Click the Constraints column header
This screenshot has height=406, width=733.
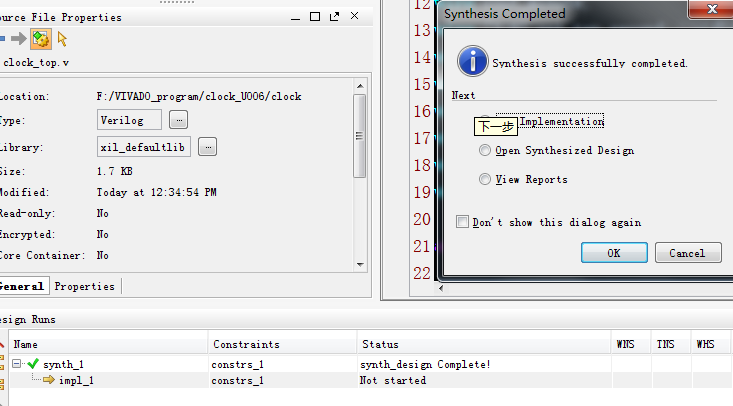[x=282, y=344]
